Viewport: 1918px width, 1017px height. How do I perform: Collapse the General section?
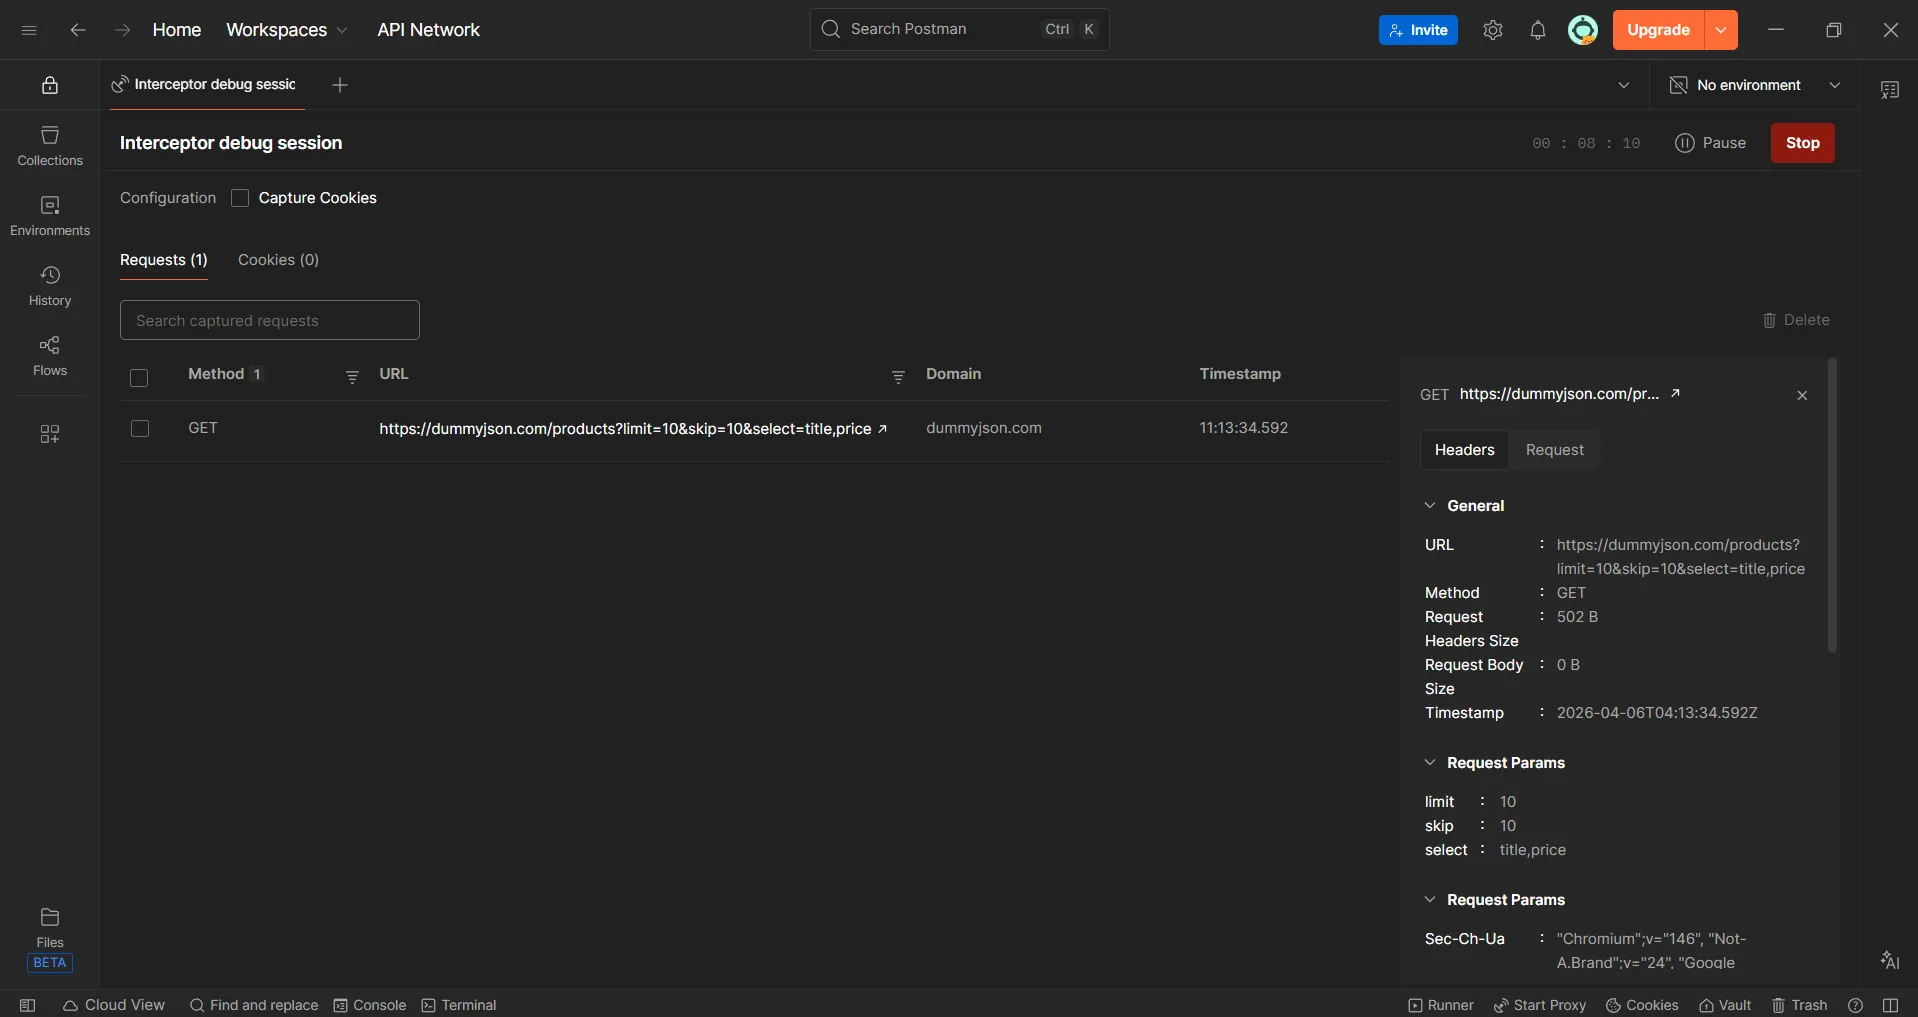coord(1430,506)
